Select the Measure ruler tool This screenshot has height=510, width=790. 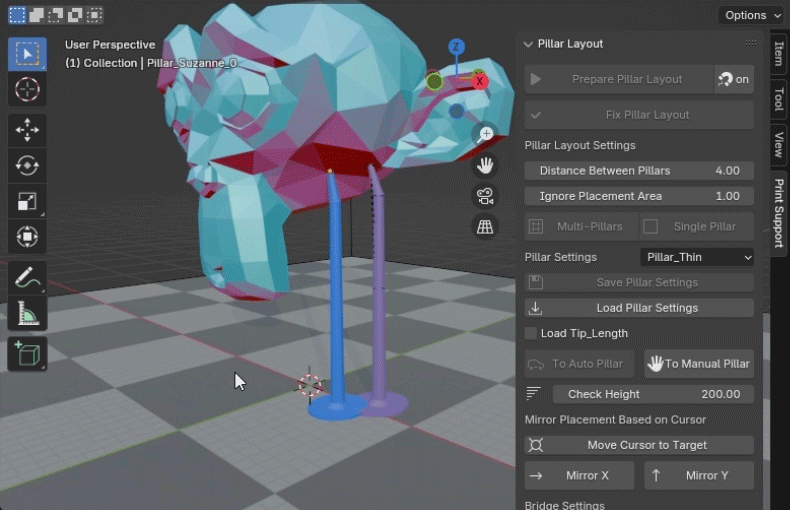[x=27, y=313]
